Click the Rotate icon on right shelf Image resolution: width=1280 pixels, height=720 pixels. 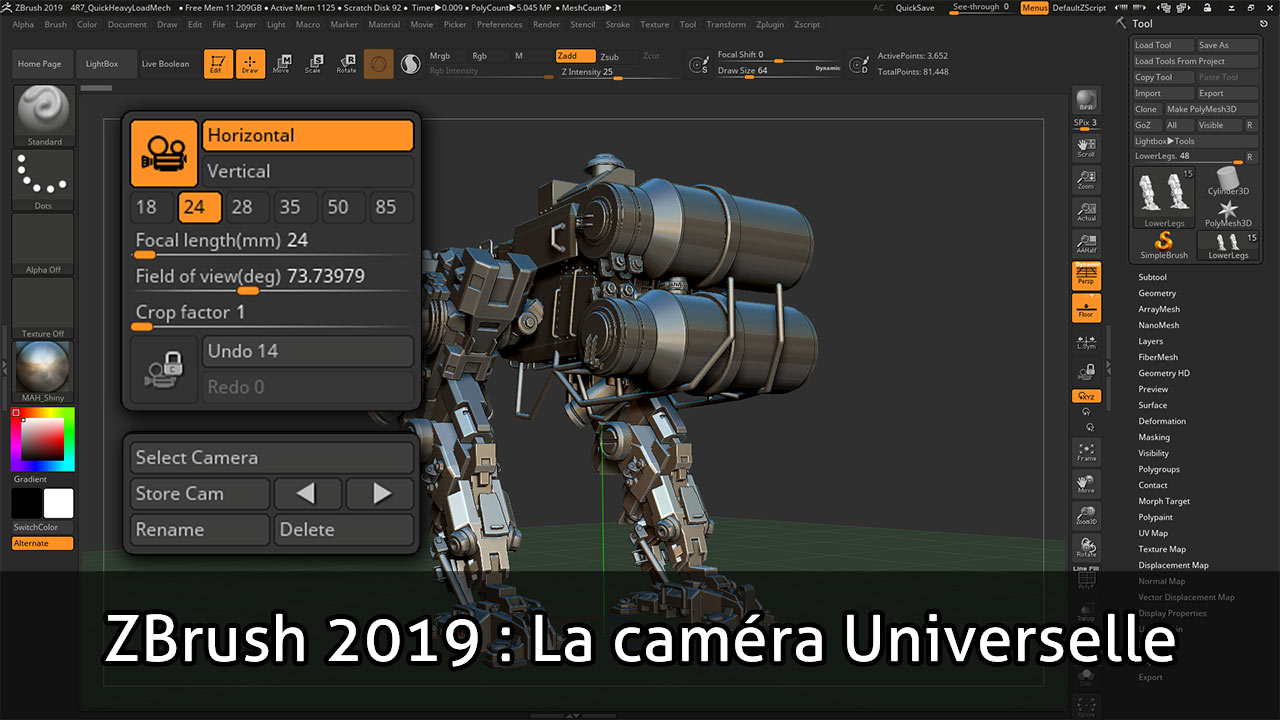[1086, 548]
